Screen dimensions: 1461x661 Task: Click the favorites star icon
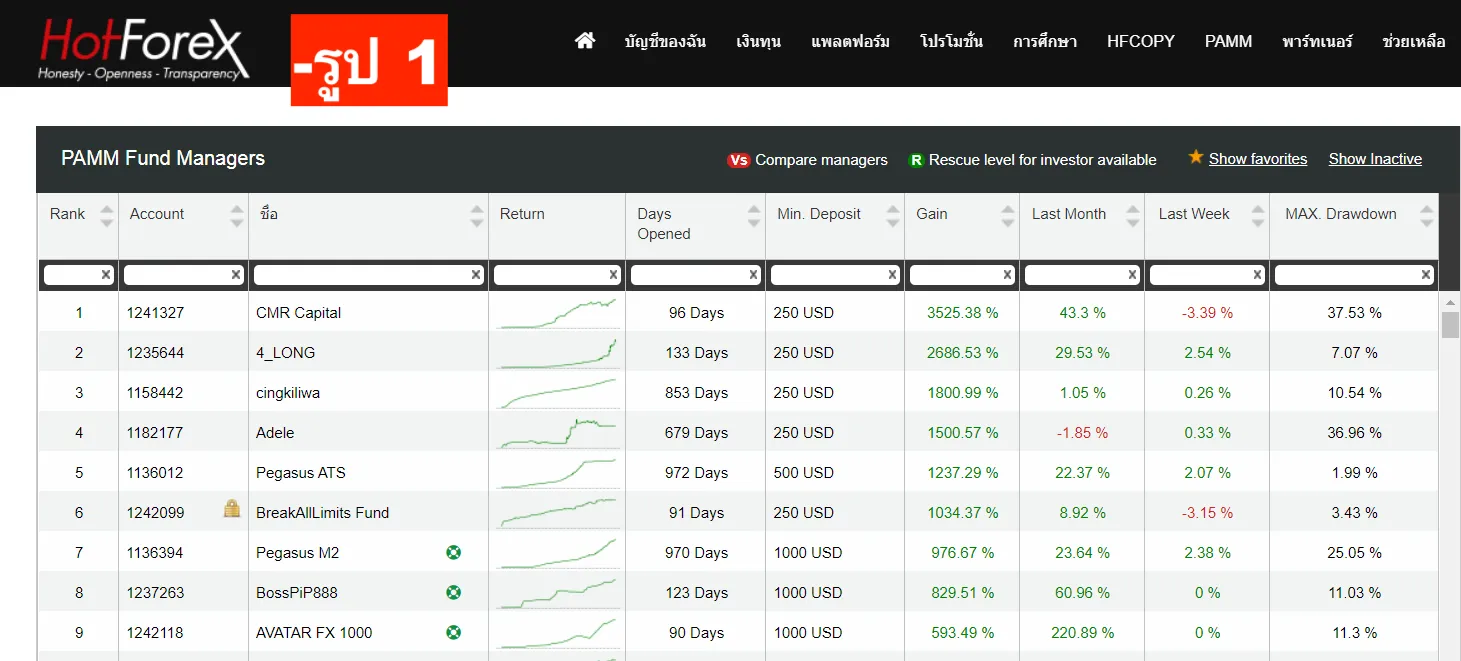[x=1195, y=157]
